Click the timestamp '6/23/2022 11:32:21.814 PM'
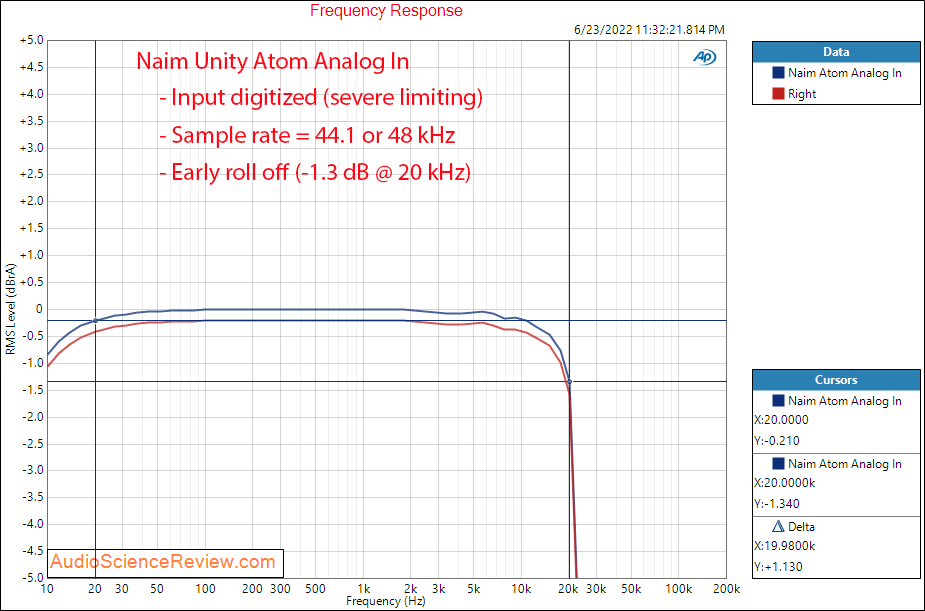The height and width of the screenshot is (611, 925). coord(649,29)
